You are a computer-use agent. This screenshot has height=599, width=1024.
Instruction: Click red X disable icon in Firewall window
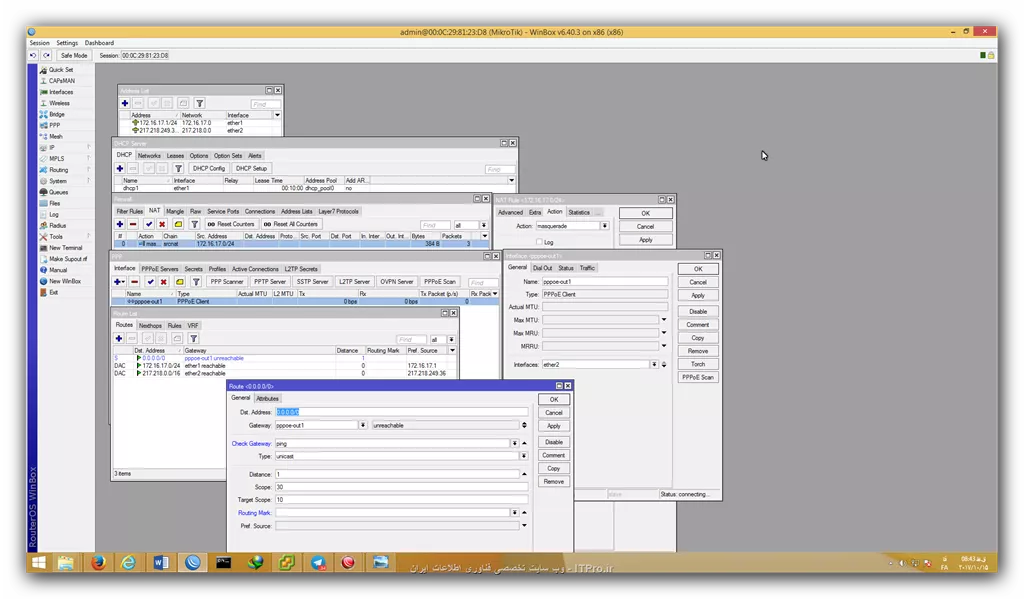(162, 224)
